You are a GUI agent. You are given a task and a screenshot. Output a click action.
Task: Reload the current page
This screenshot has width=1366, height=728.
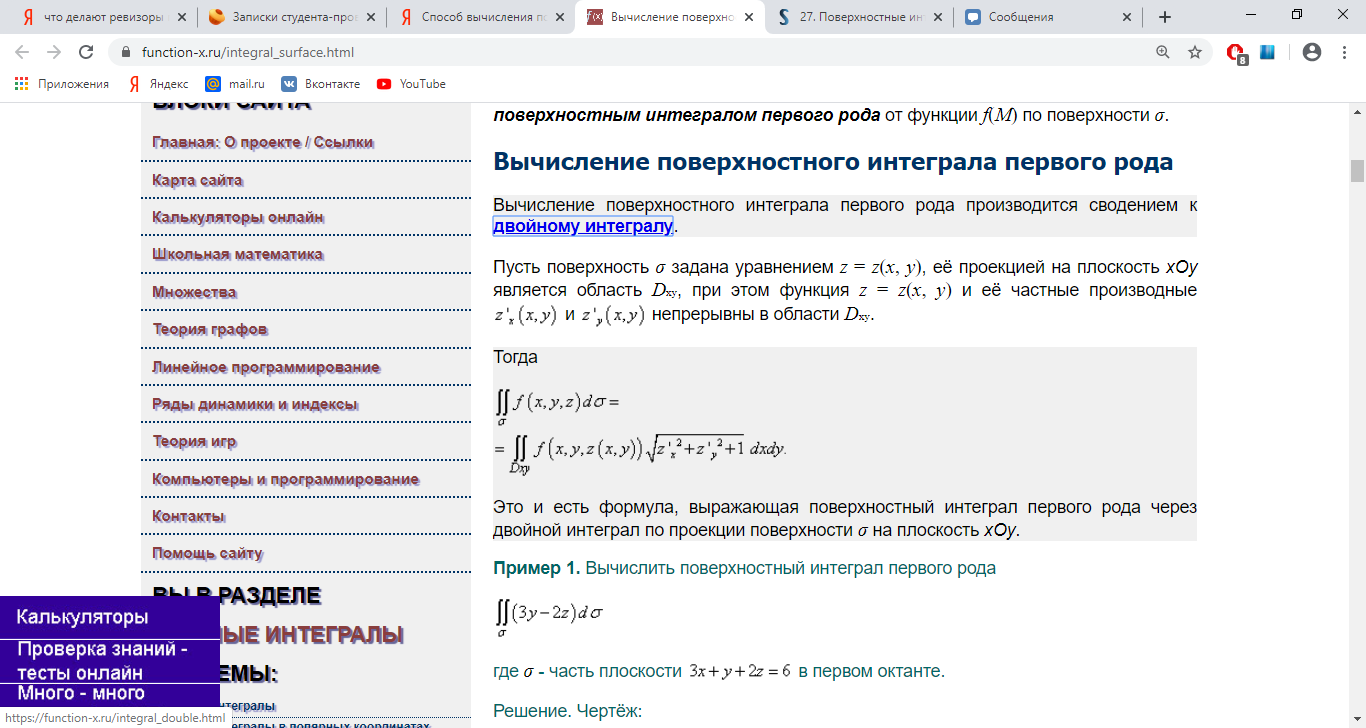click(86, 52)
